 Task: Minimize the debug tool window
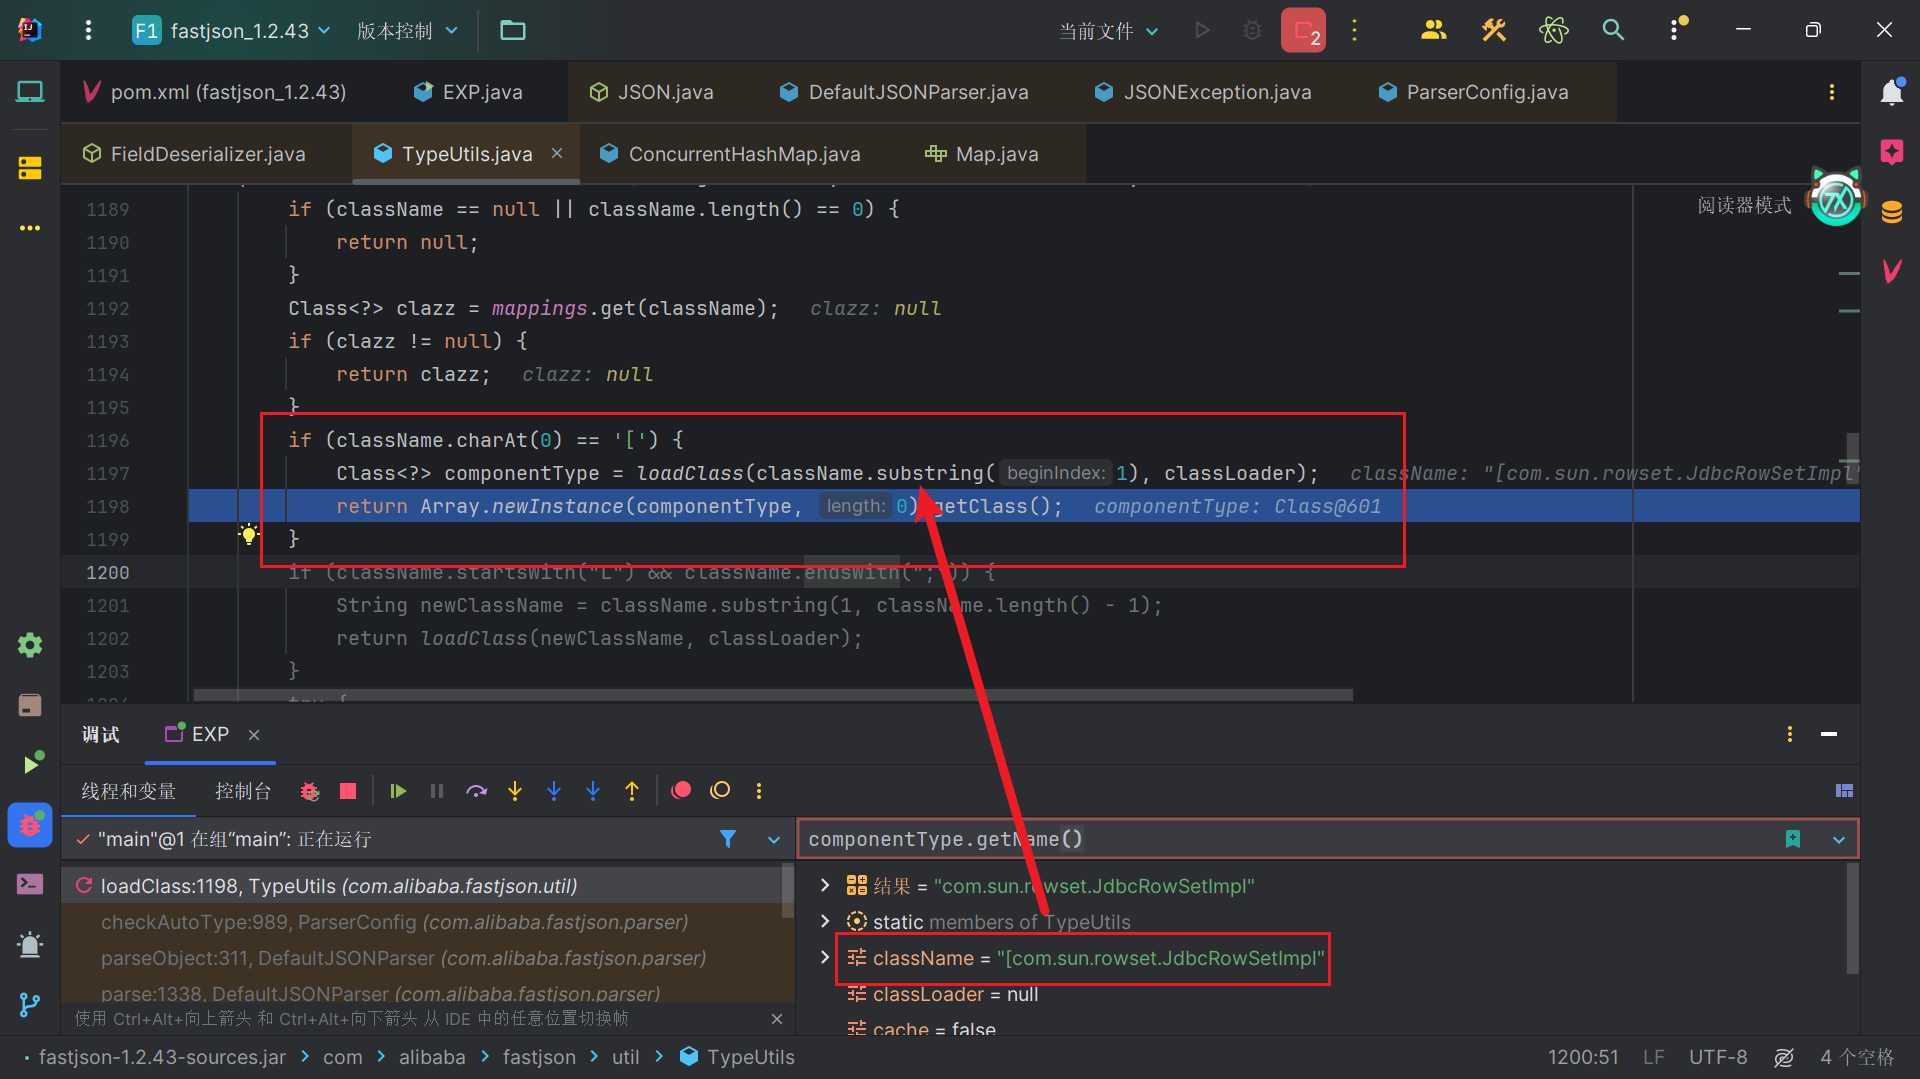click(x=1829, y=735)
